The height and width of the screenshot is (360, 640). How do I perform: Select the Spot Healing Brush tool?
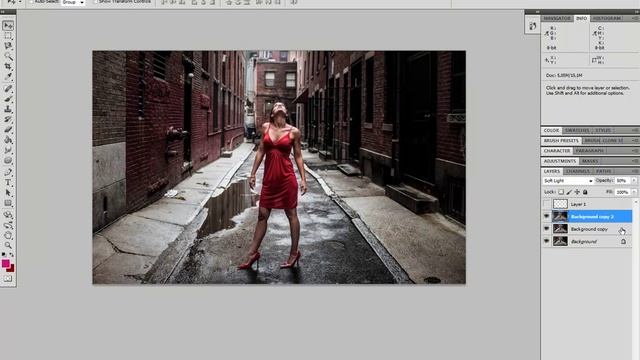tap(8, 89)
